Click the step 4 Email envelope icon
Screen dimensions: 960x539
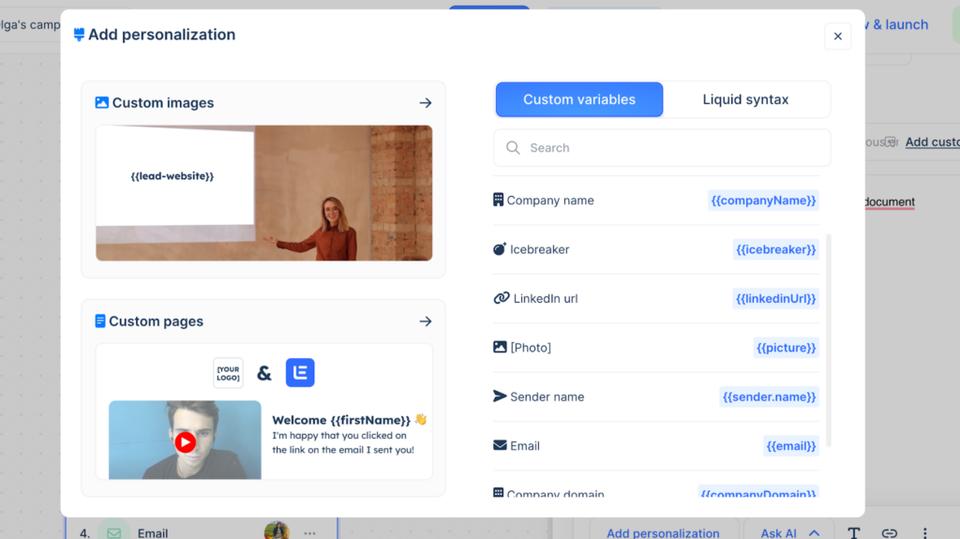tap(114, 533)
